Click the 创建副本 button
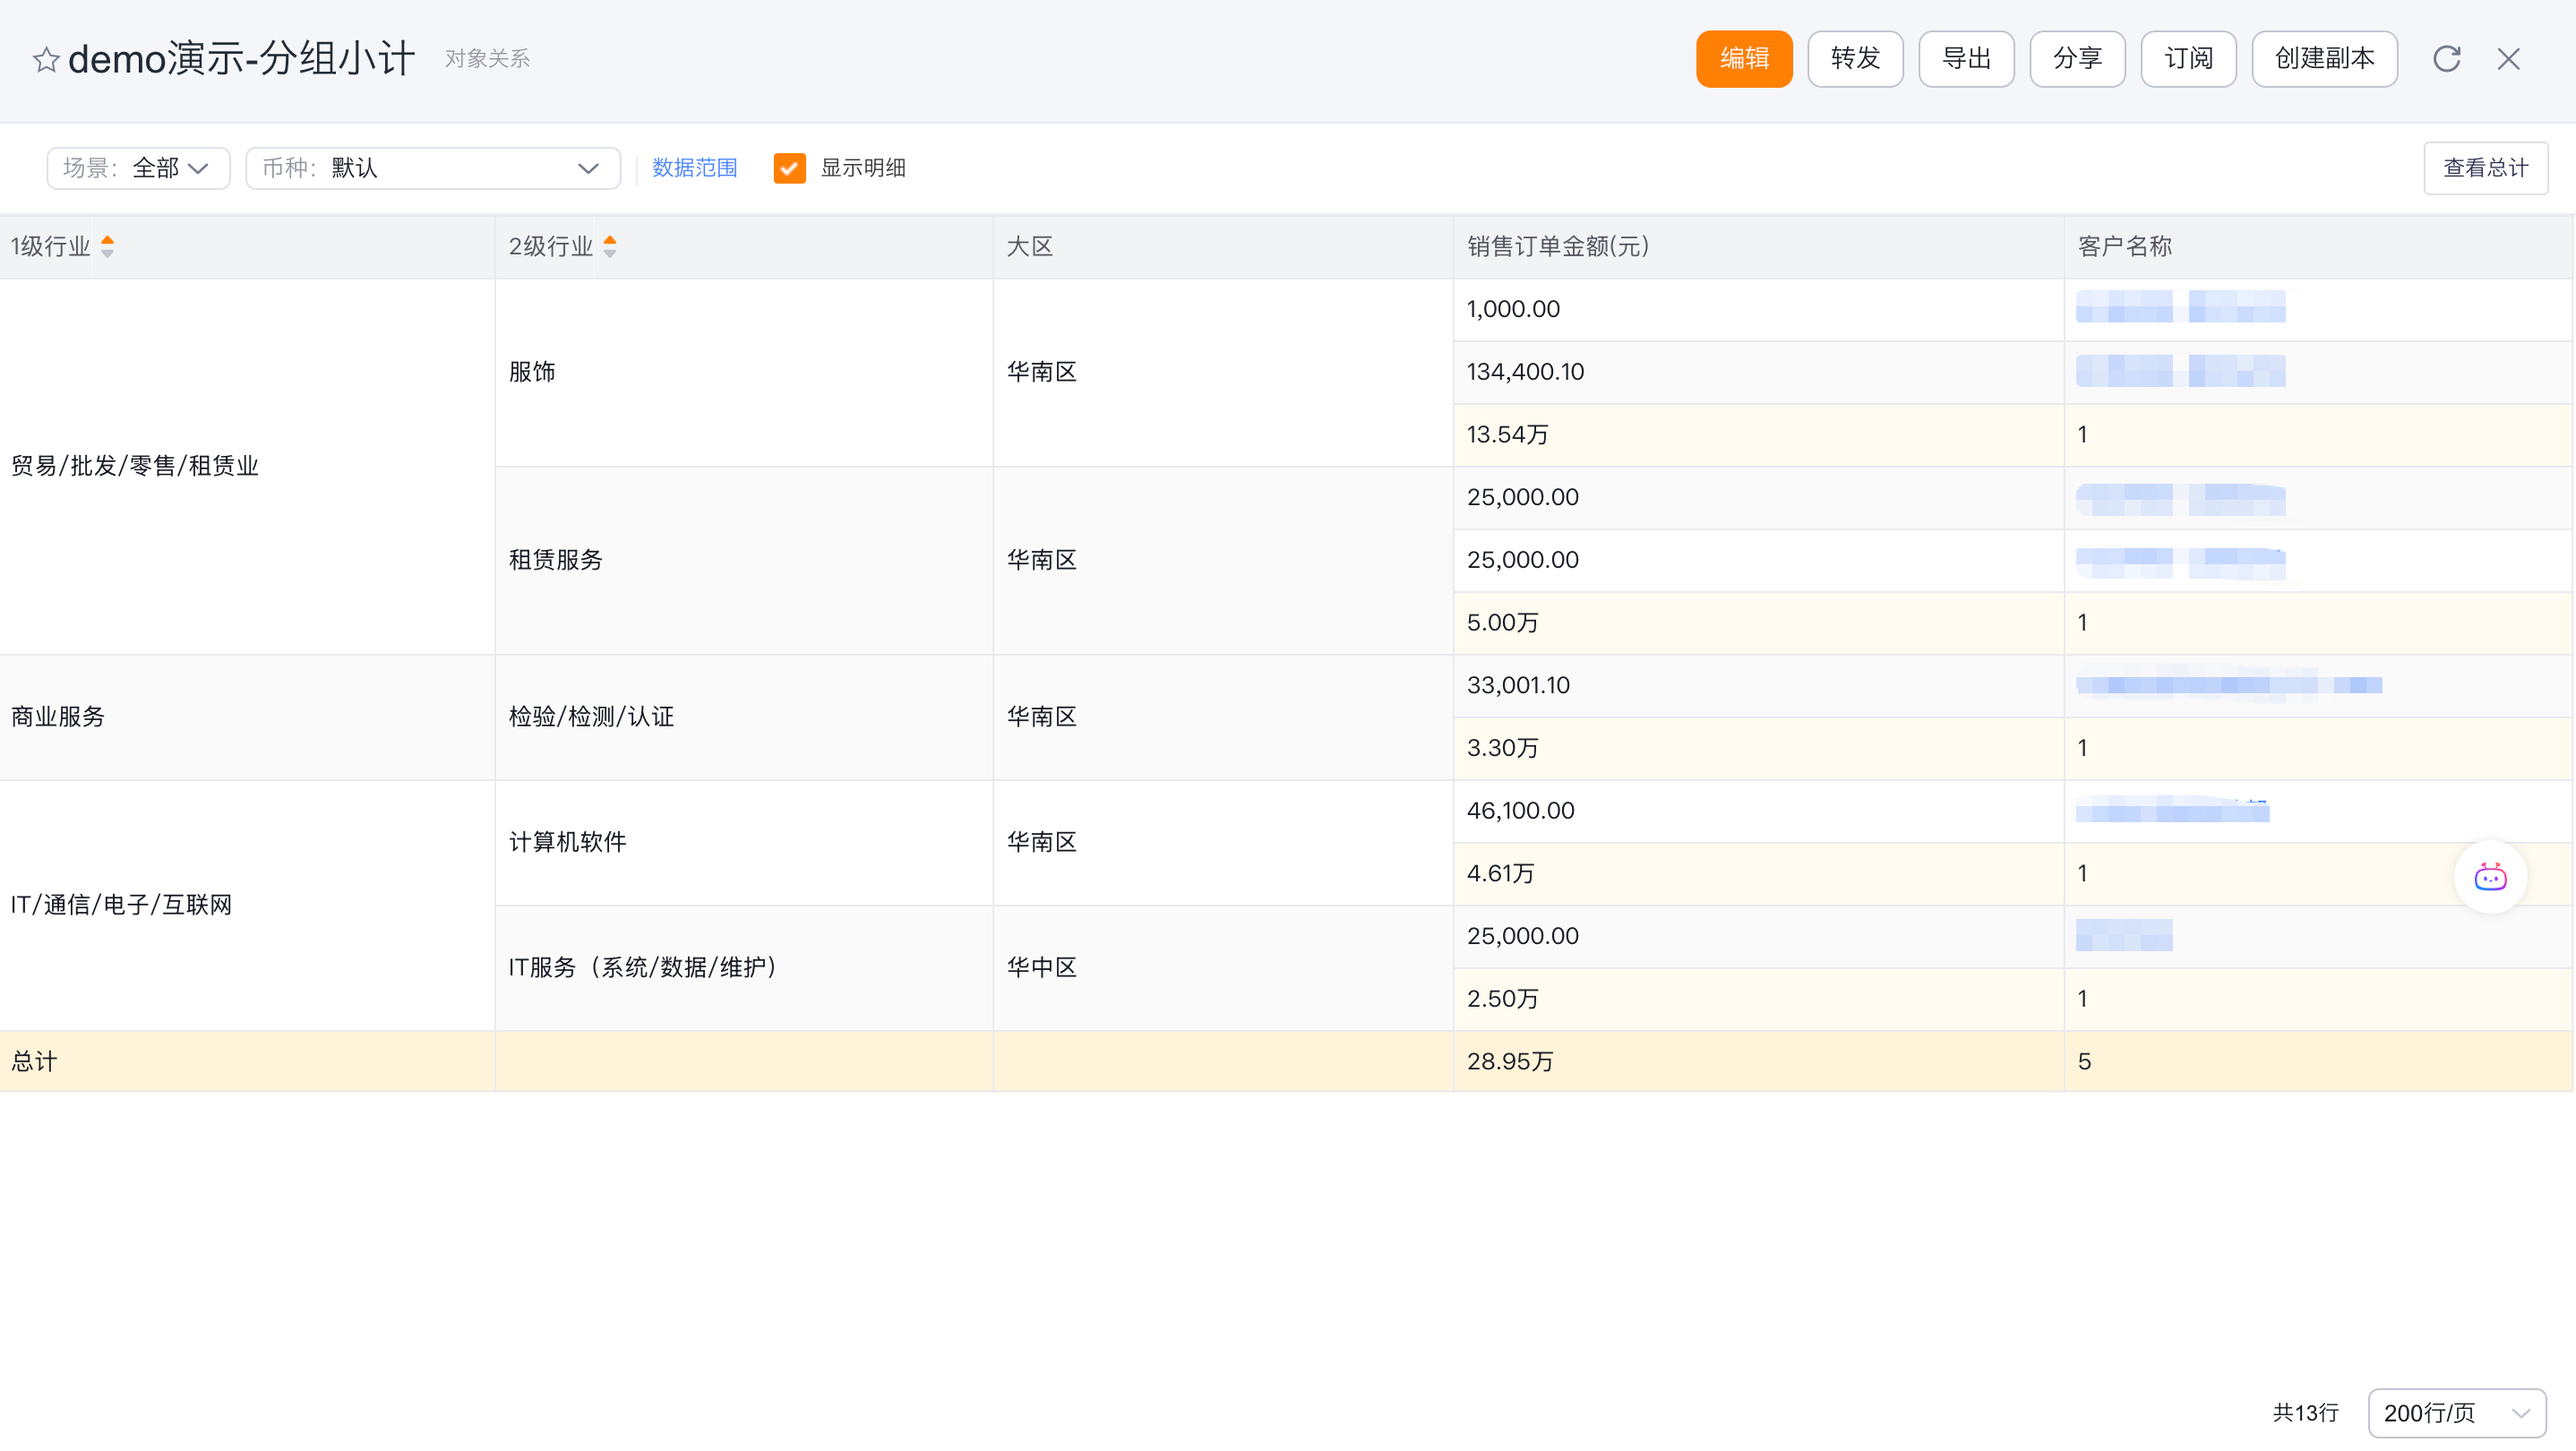This screenshot has height=1451, width=2576. tap(2324, 59)
